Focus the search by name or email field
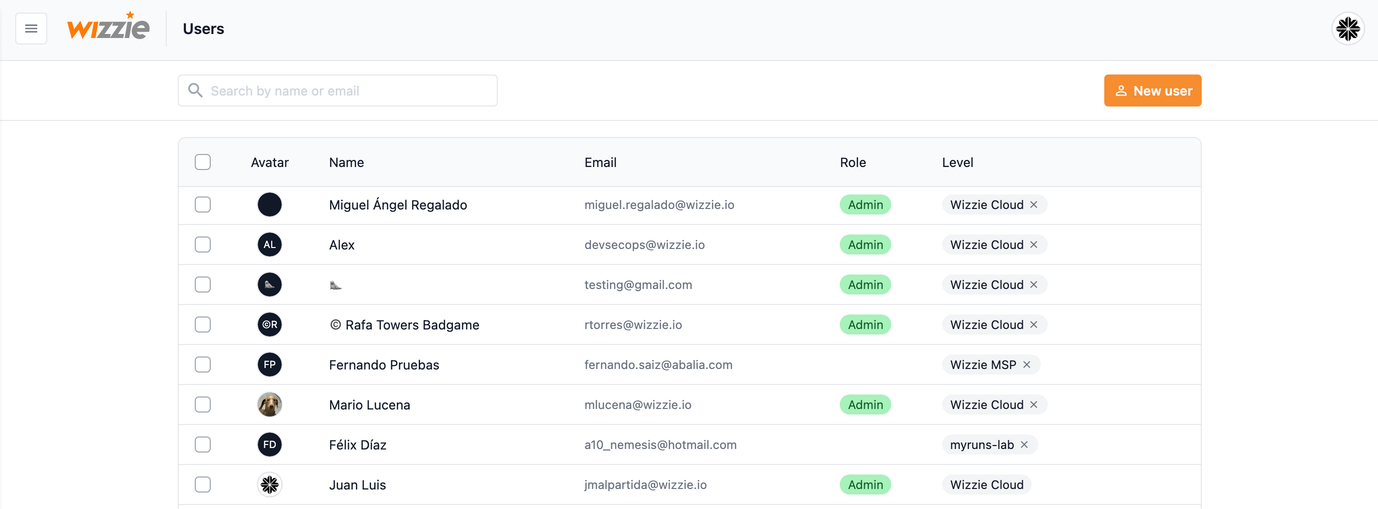Screen dimensions: 1378x509 (345, 91)
